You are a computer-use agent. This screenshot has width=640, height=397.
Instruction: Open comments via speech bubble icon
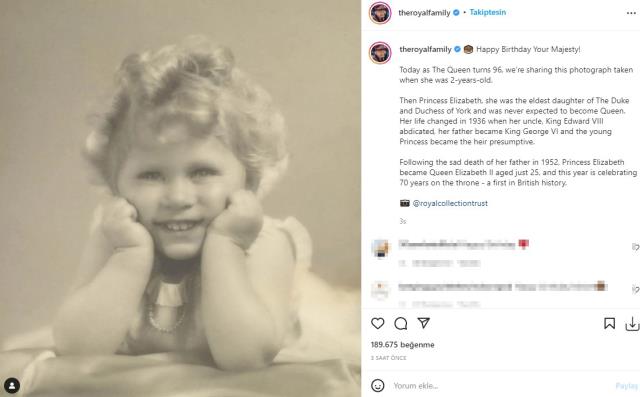(x=401, y=324)
